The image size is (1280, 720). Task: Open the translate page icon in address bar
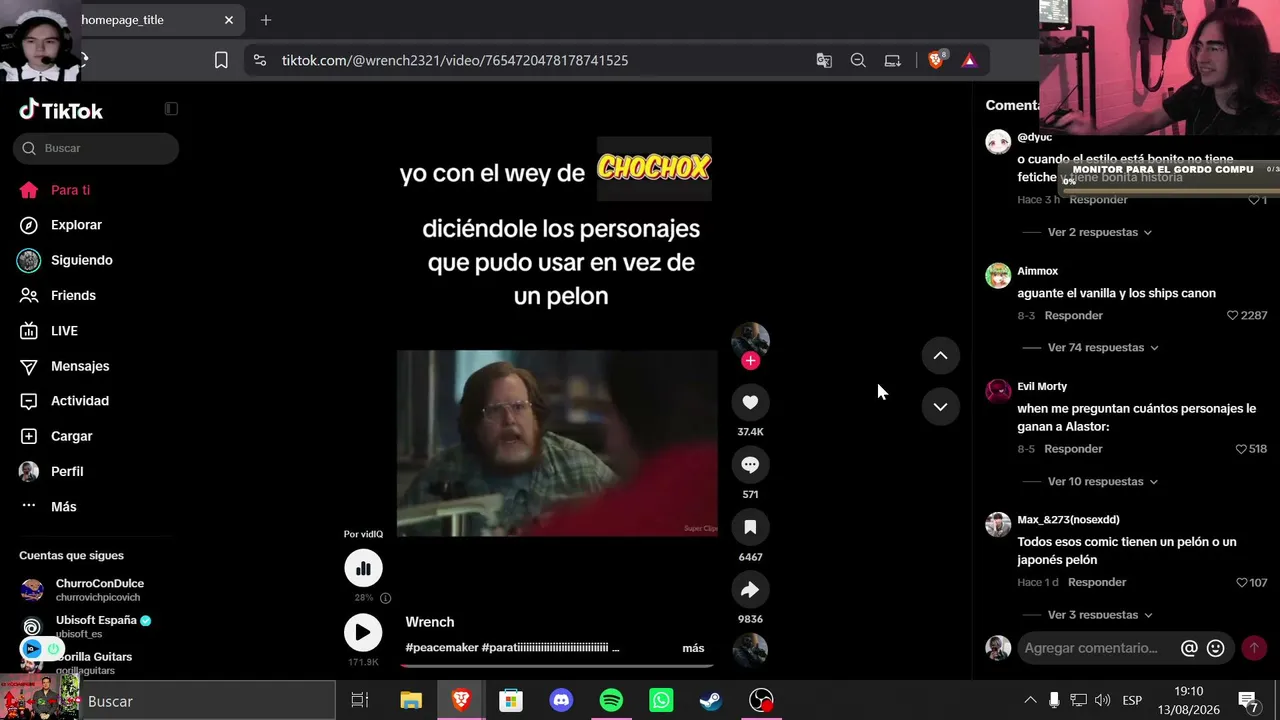[824, 60]
